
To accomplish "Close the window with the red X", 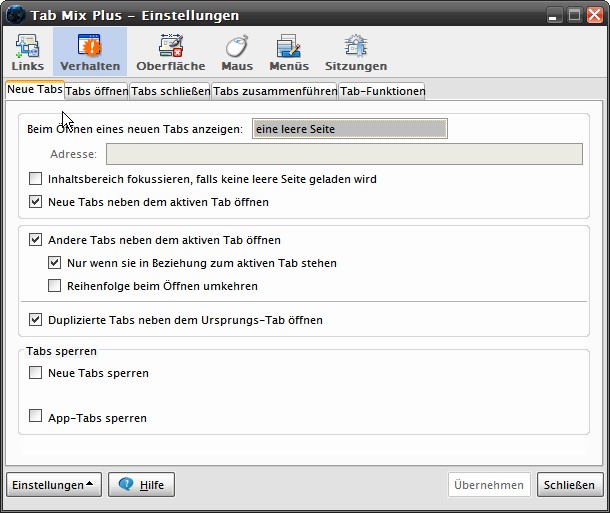I will (x=595, y=15).
